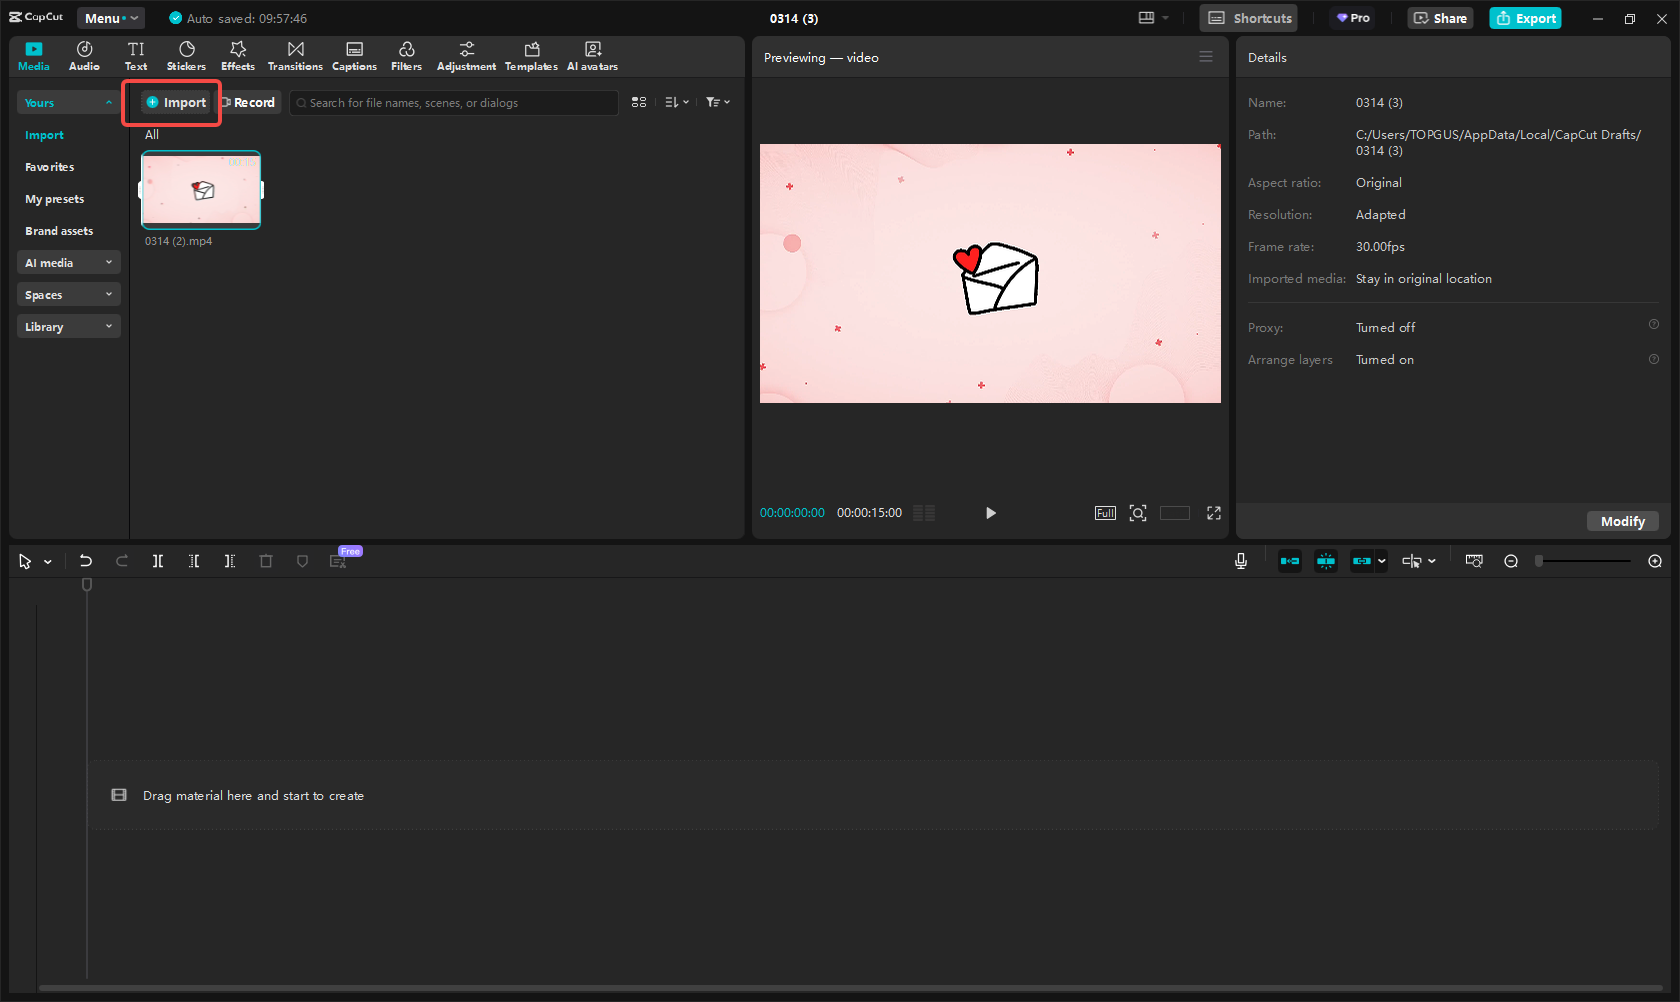Open the Adjustment tab
This screenshot has height=1002, width=1680.
tap(466, 56)
